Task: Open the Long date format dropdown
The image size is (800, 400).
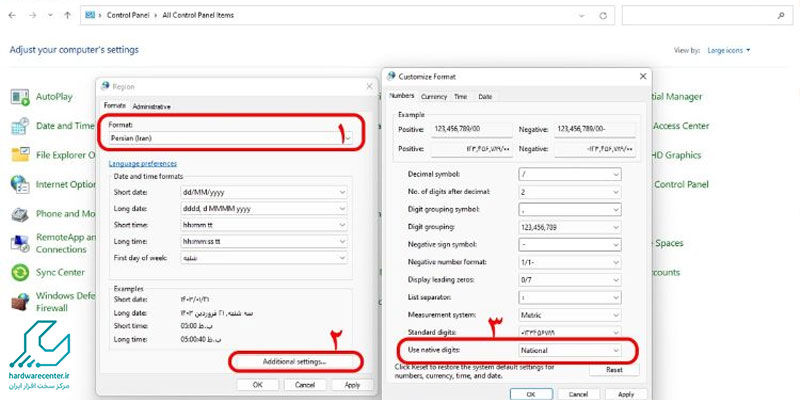Action: point(264,209)
